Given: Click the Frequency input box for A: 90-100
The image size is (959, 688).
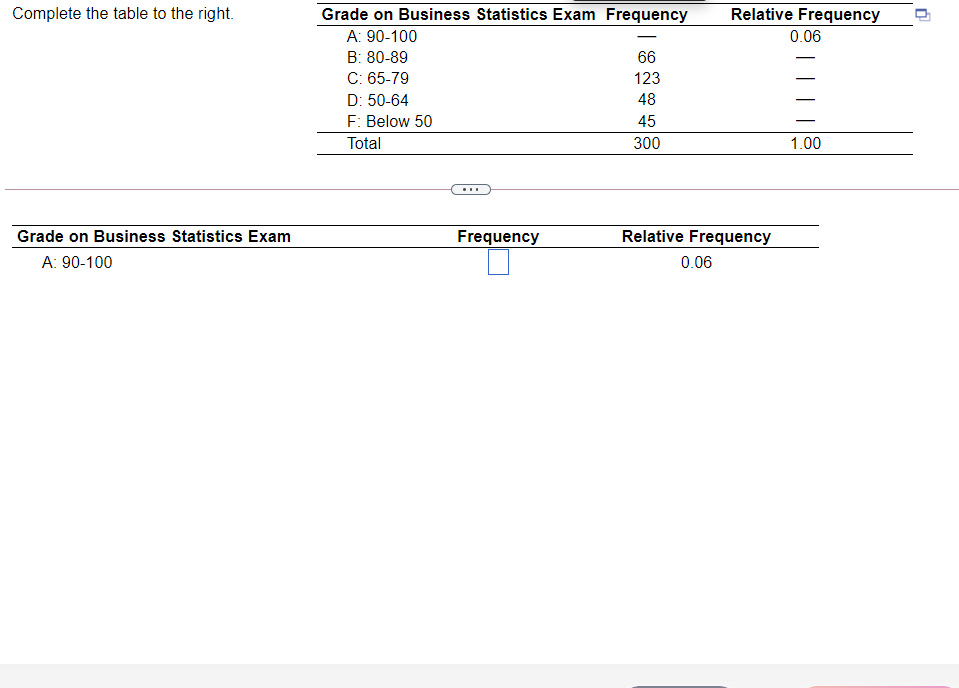Looking at the screenshot, I should point(498,262).
